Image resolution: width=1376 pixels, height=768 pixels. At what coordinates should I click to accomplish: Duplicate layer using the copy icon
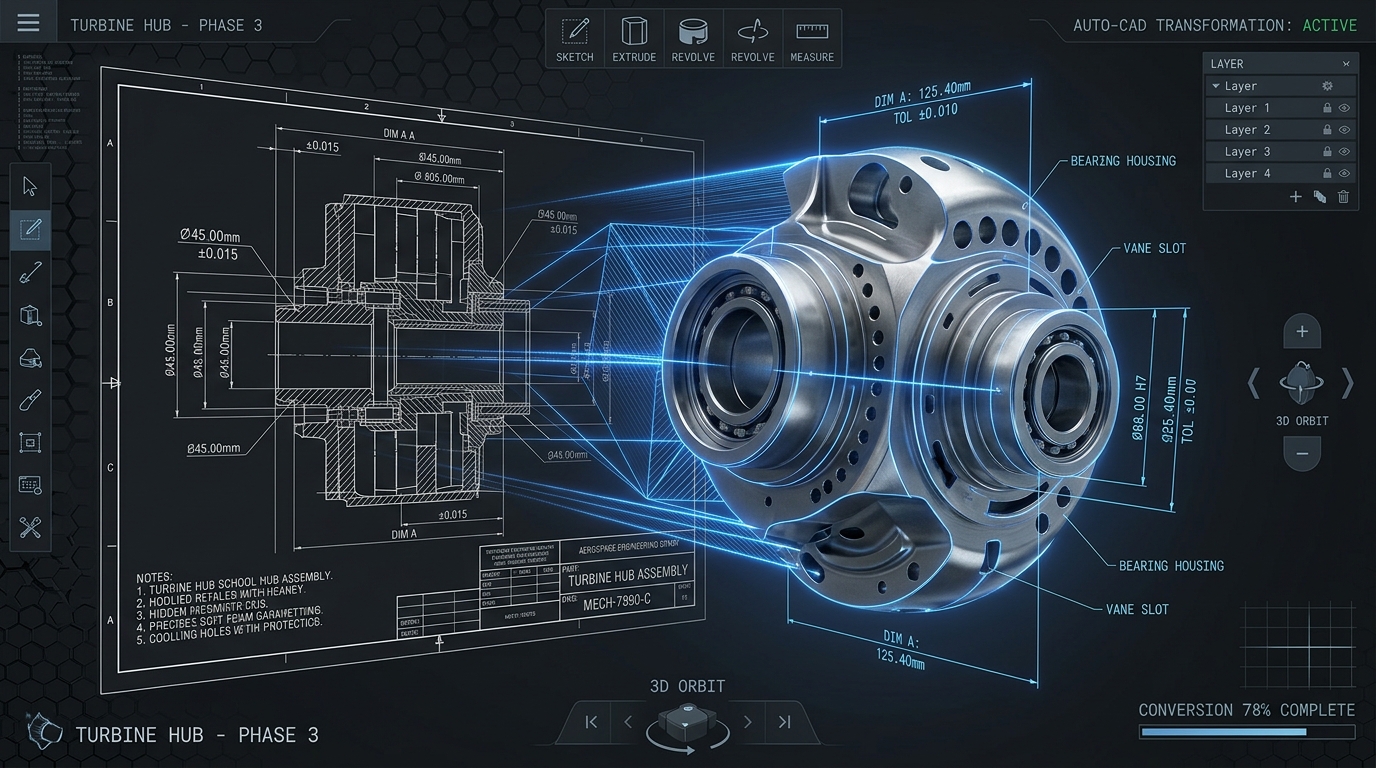point(1320,197)
